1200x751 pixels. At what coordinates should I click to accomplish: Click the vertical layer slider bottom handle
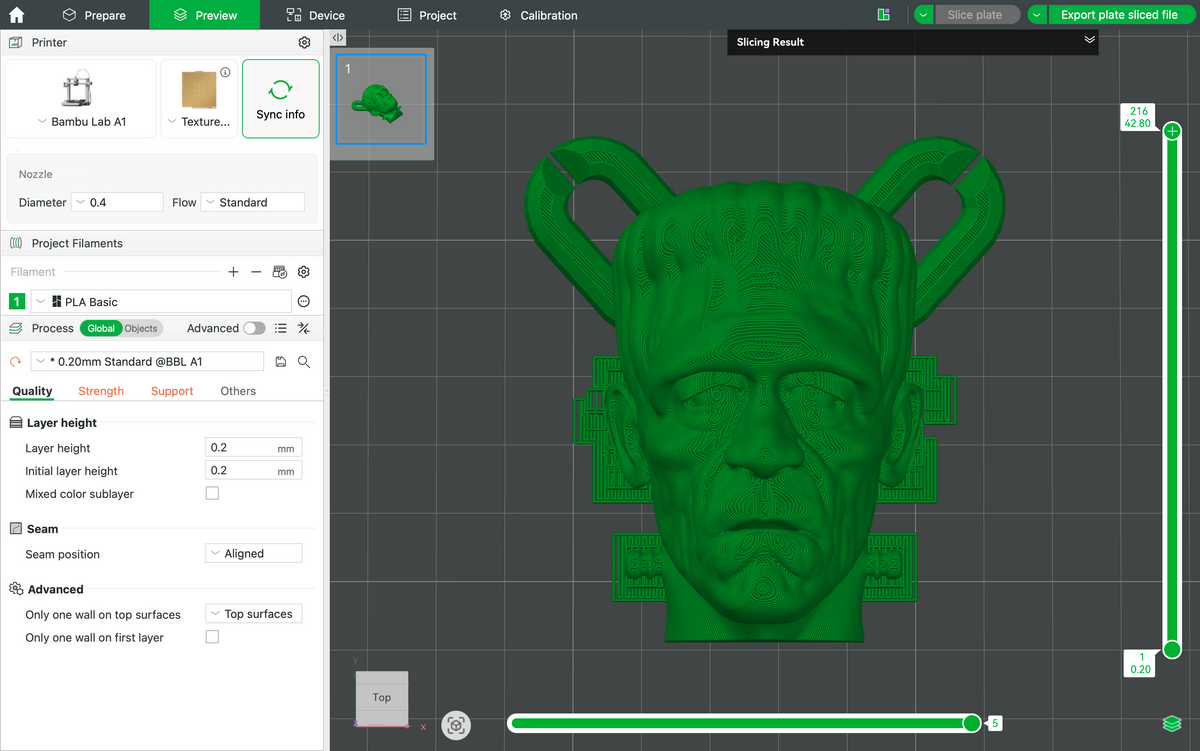point(1172,649)
